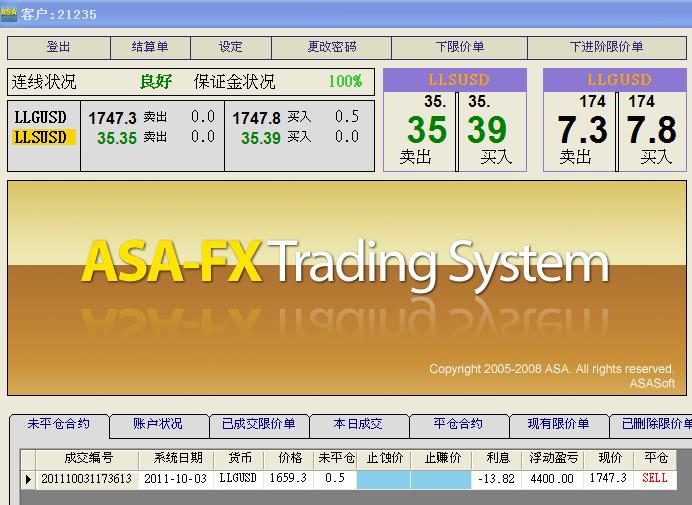The width and height of the screenshot is (692, 505).
Task: Click the current price cell 1747.3 in order row
Action: pyautogui.click(x=609, y=479)
